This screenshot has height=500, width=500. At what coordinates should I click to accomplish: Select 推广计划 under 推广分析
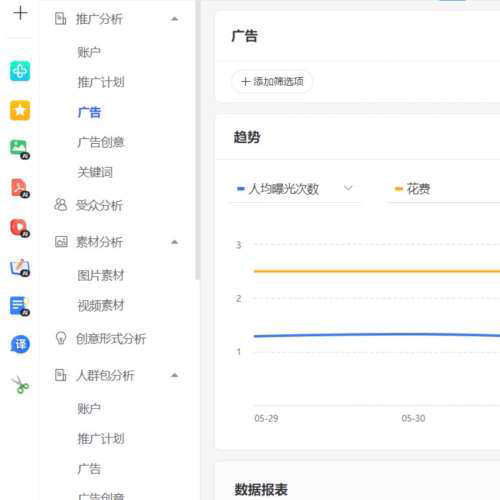coord(101,82)
